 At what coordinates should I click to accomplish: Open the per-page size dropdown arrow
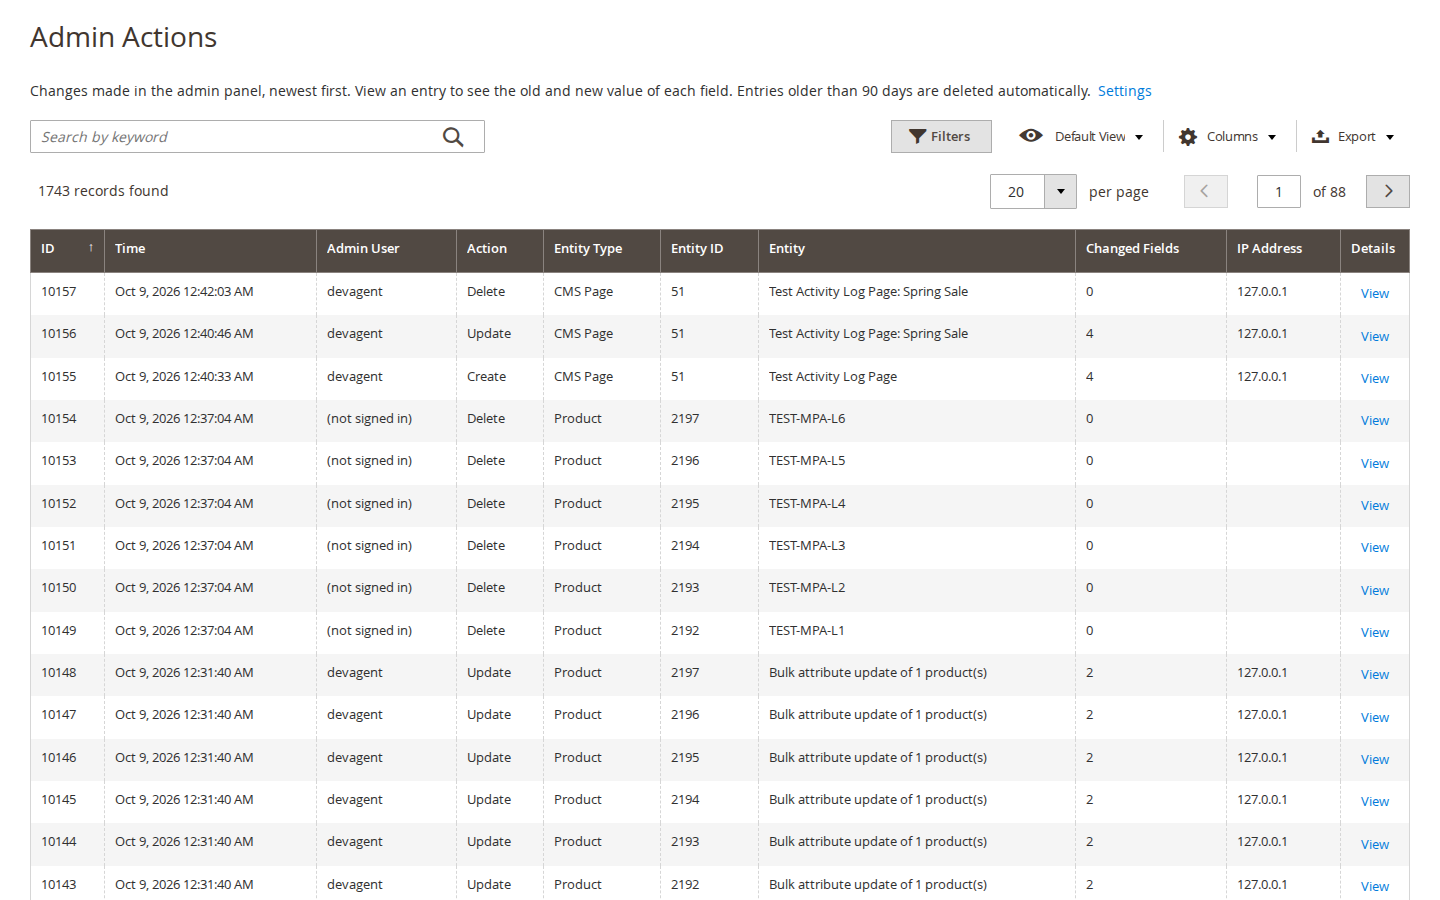click(1060, 192)
